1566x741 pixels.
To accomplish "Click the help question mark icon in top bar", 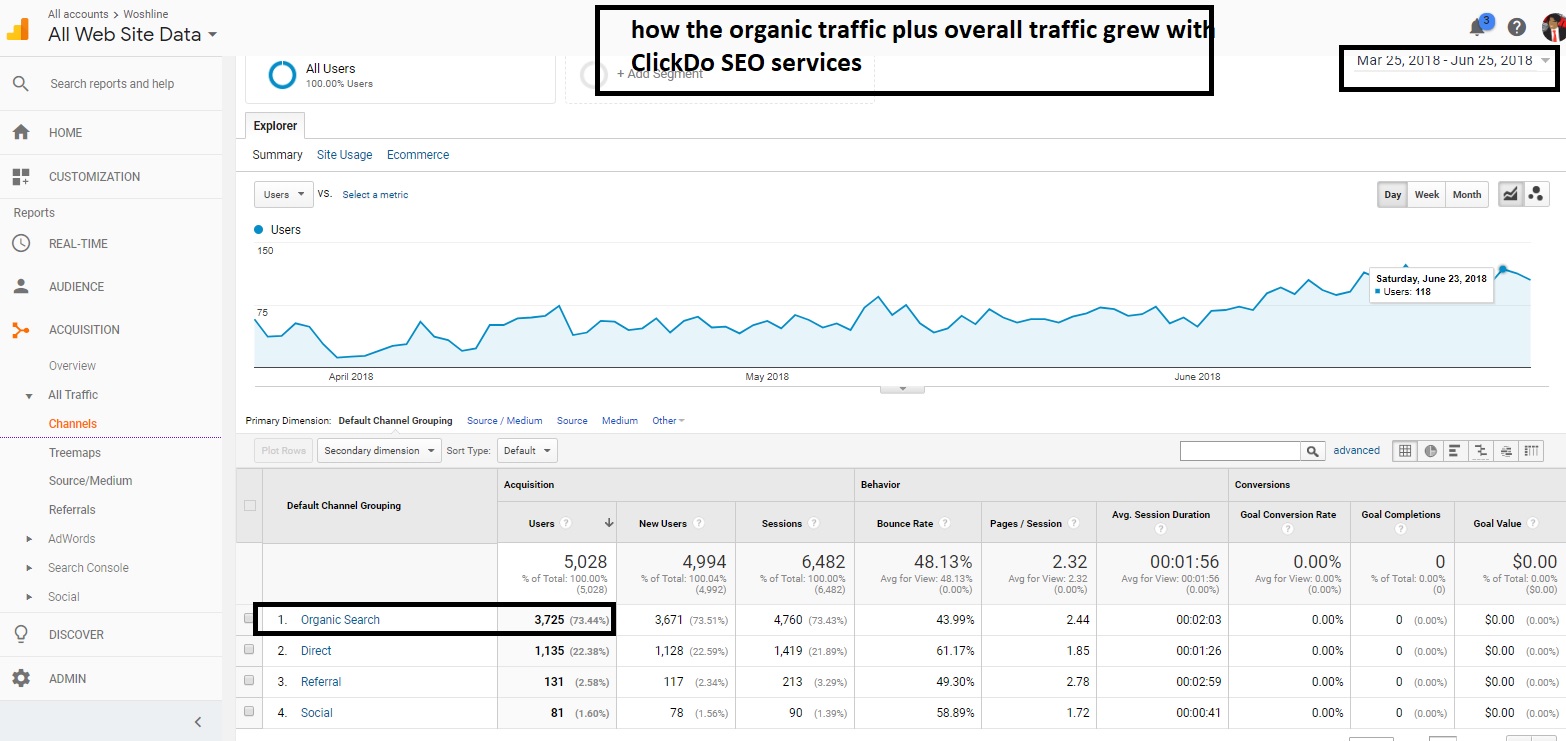I will [x=1517, y=27].
